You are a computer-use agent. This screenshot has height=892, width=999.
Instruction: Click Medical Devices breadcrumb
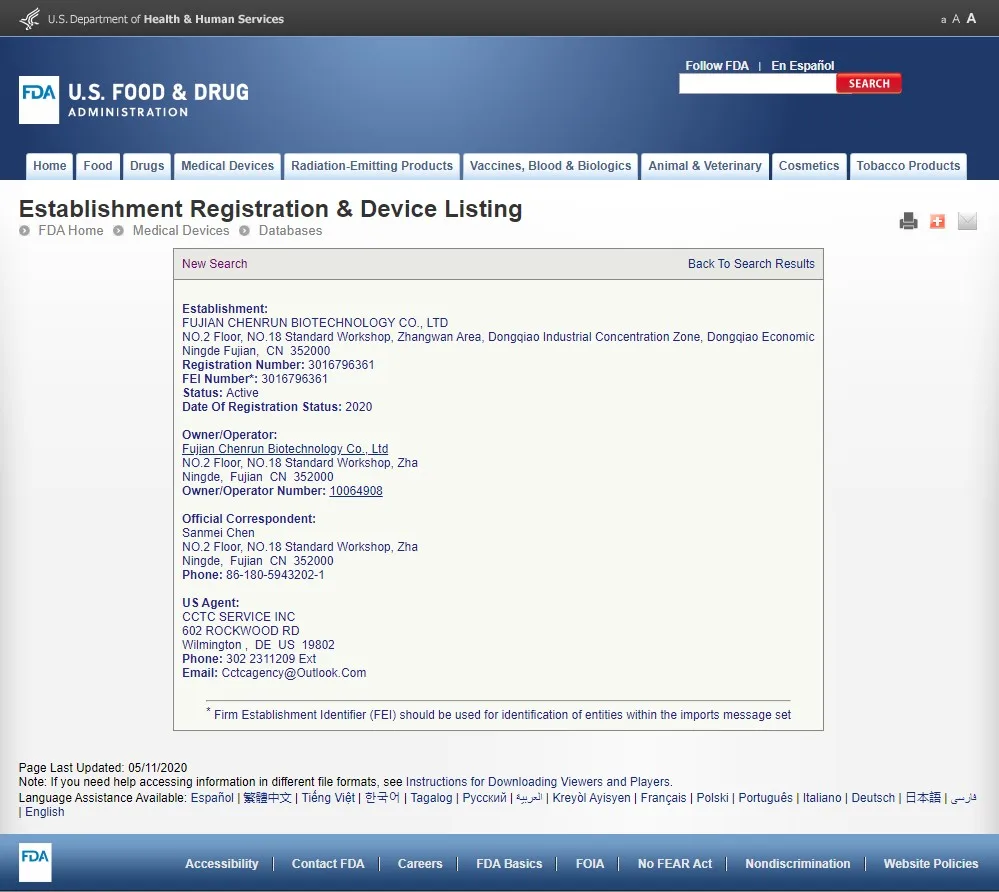[x=181, y=231]
